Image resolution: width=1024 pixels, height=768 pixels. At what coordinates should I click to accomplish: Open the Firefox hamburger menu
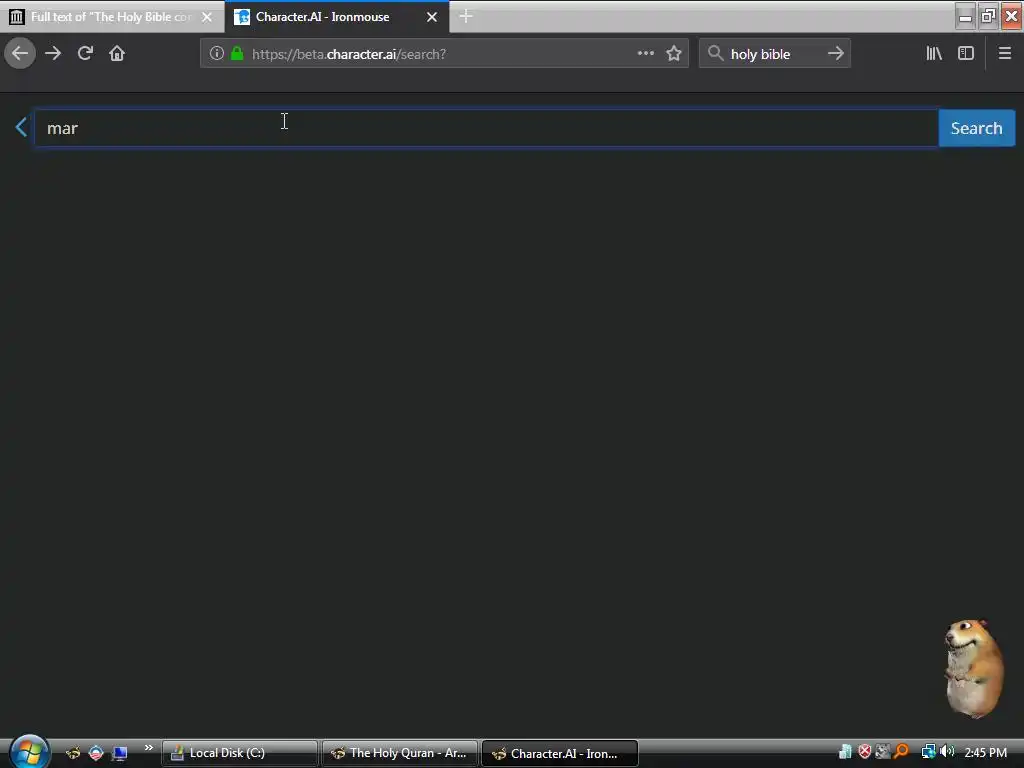[1004, 54]
